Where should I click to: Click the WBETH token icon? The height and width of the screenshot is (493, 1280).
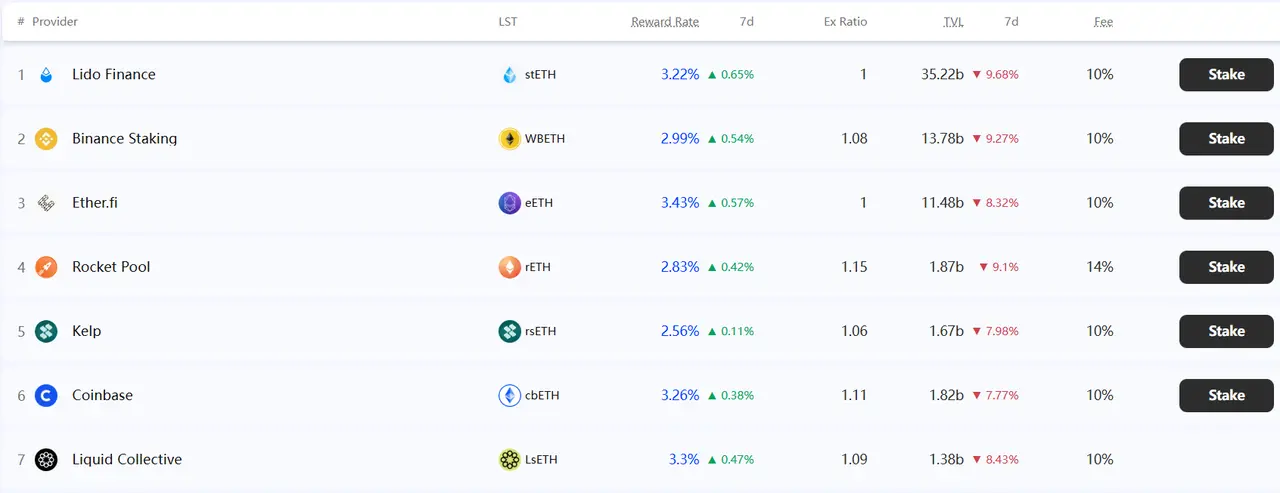click(x=510, y=139)
